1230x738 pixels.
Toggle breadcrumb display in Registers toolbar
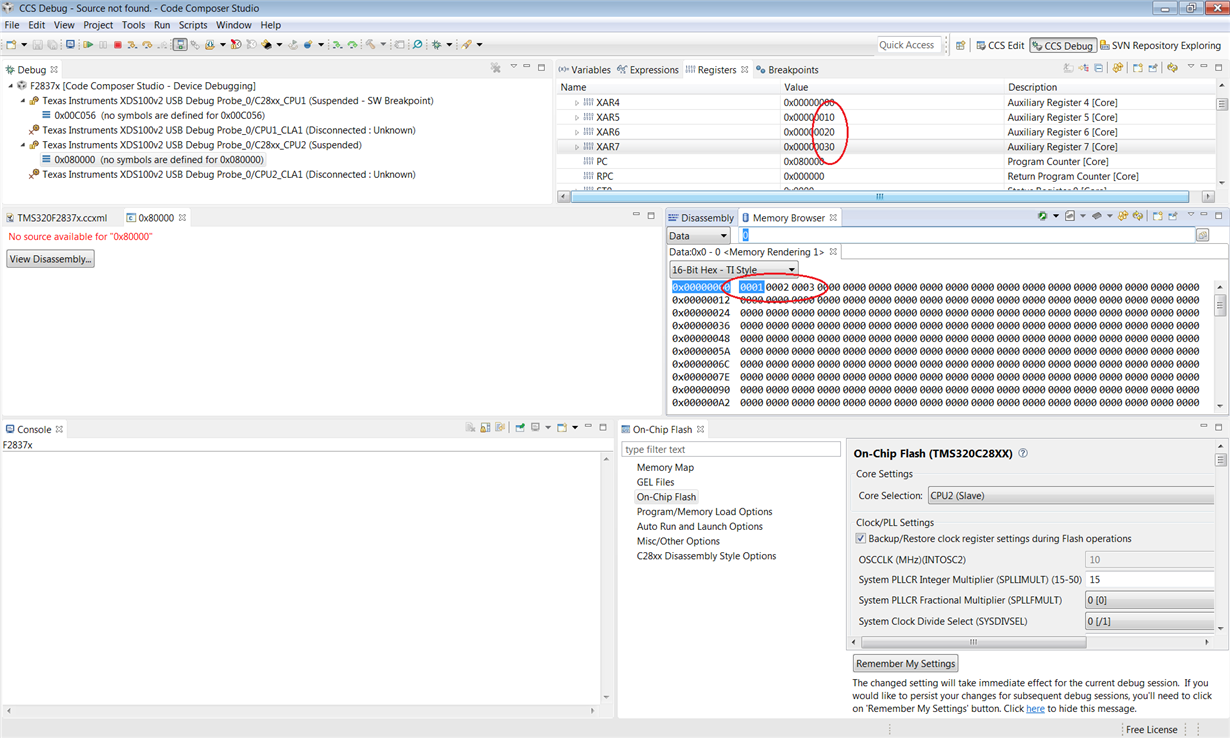pos(1099,68)
